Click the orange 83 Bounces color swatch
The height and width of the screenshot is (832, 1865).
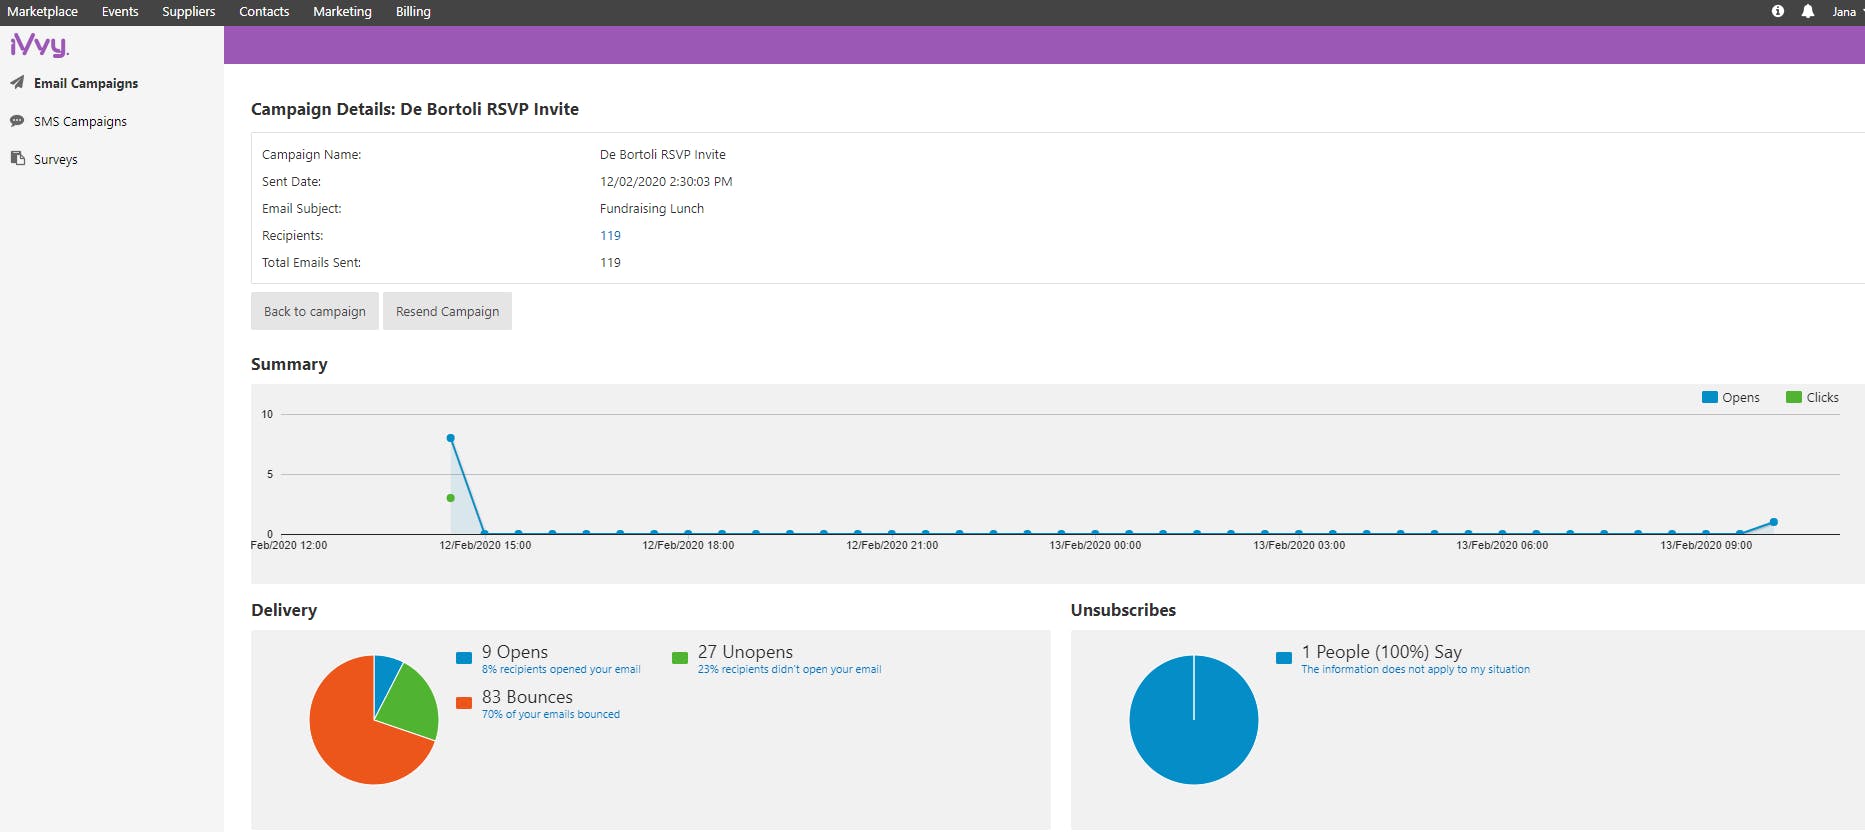click(464, 703)
